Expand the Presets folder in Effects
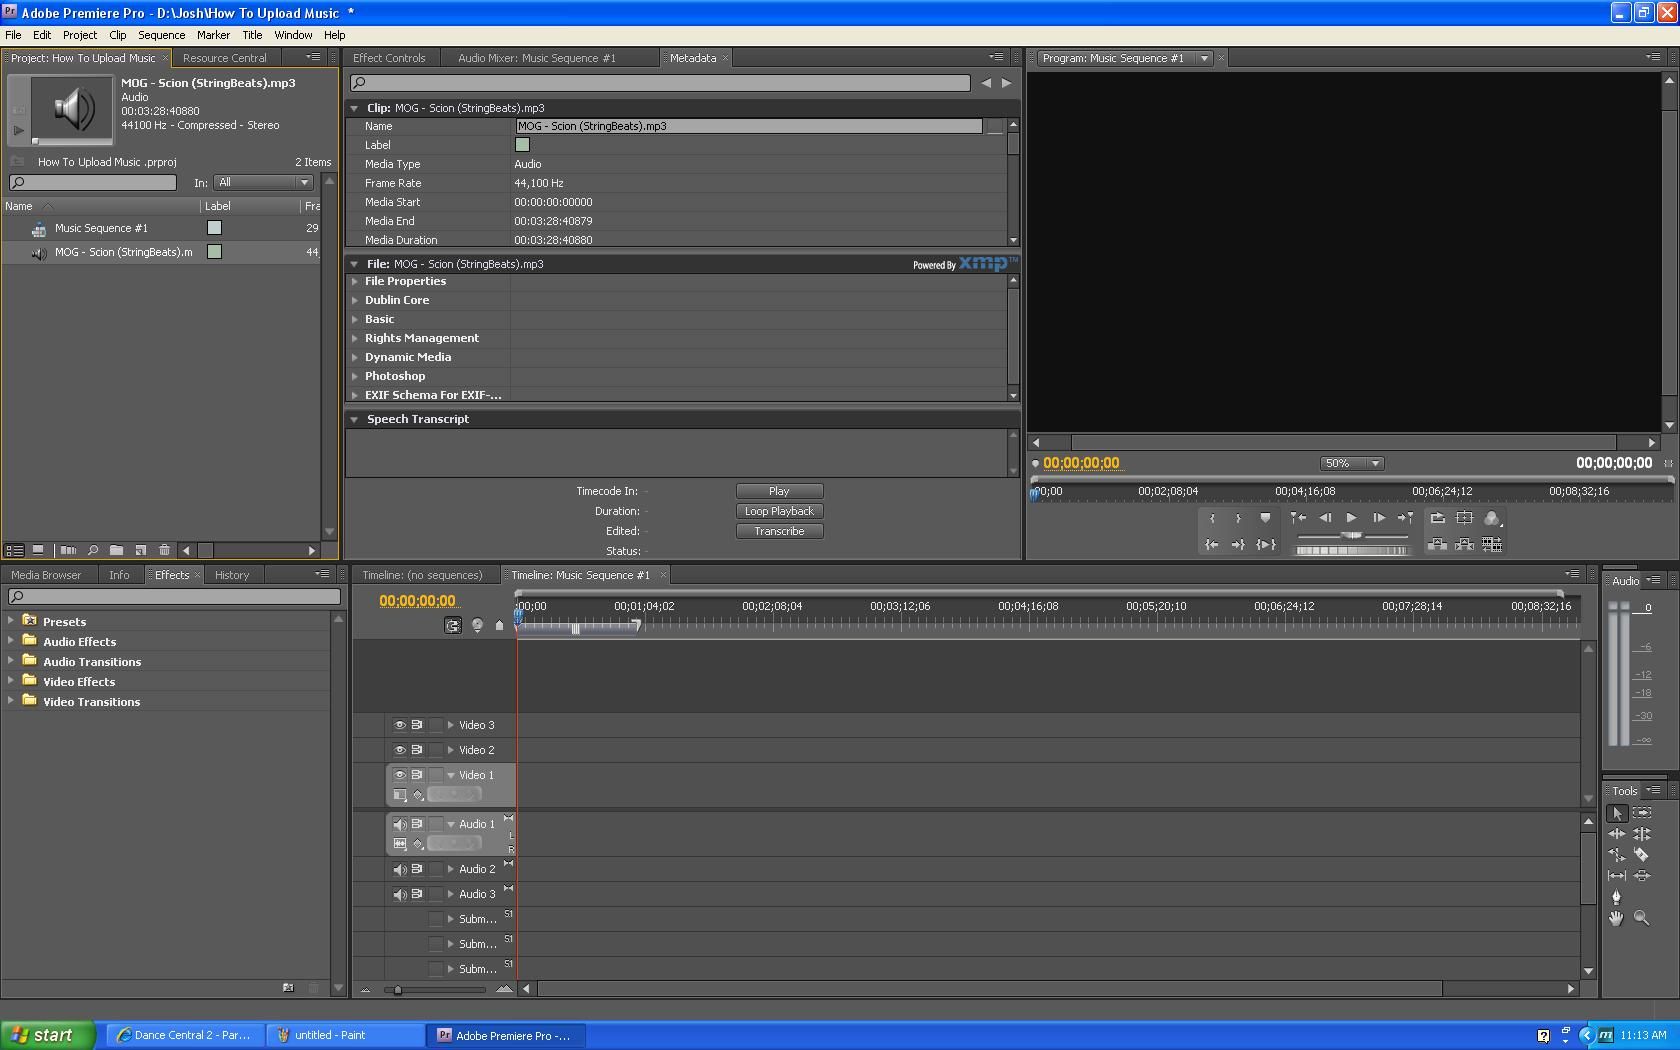 click(x=11, y=620)
